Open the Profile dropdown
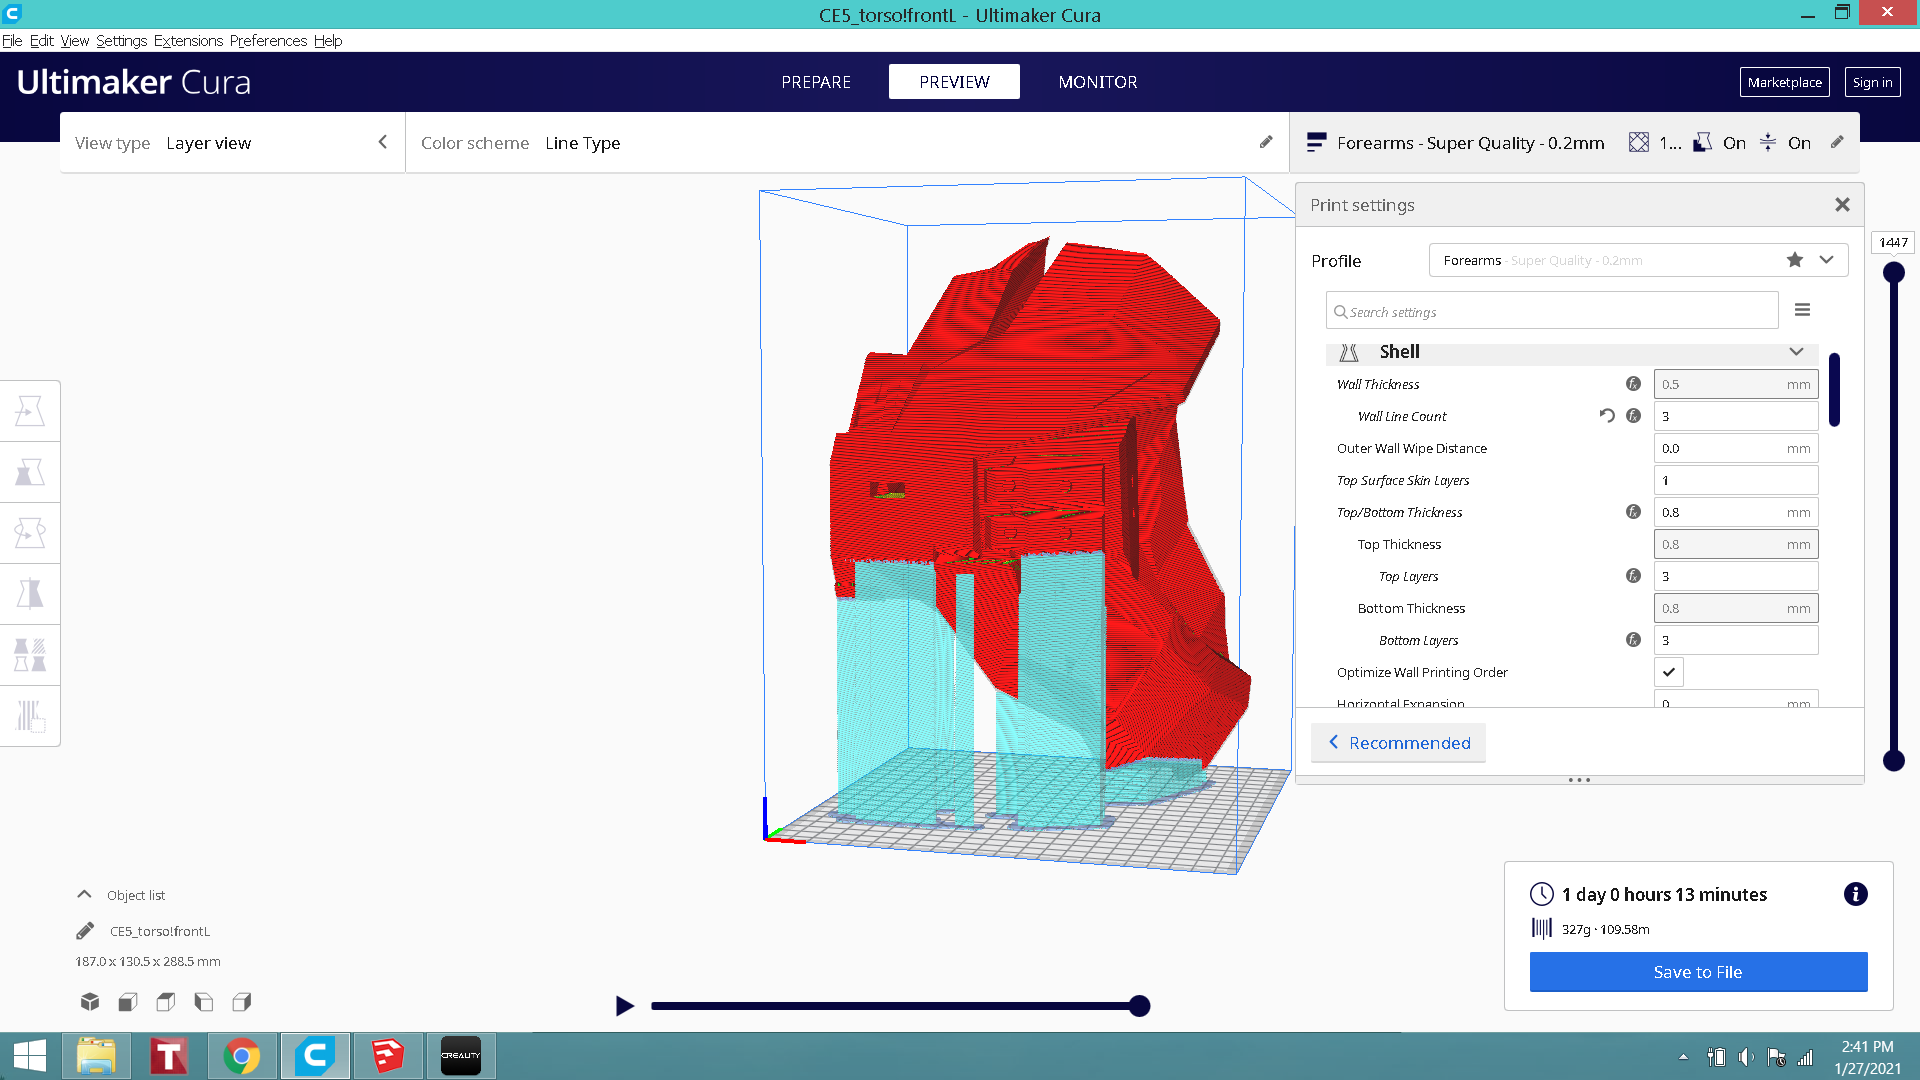This screenshot has width=1920, height=1080. (1638, 260)
